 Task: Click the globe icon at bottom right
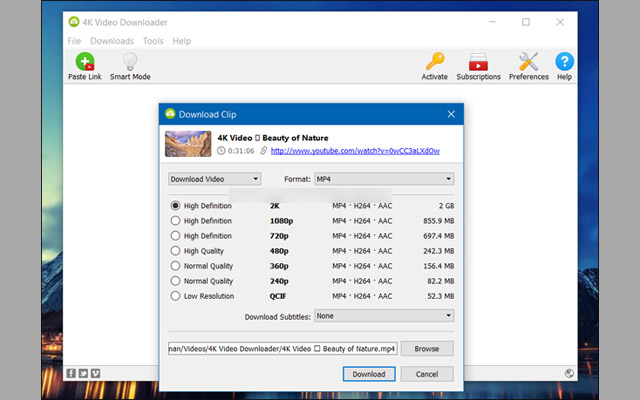click(569, 373)
